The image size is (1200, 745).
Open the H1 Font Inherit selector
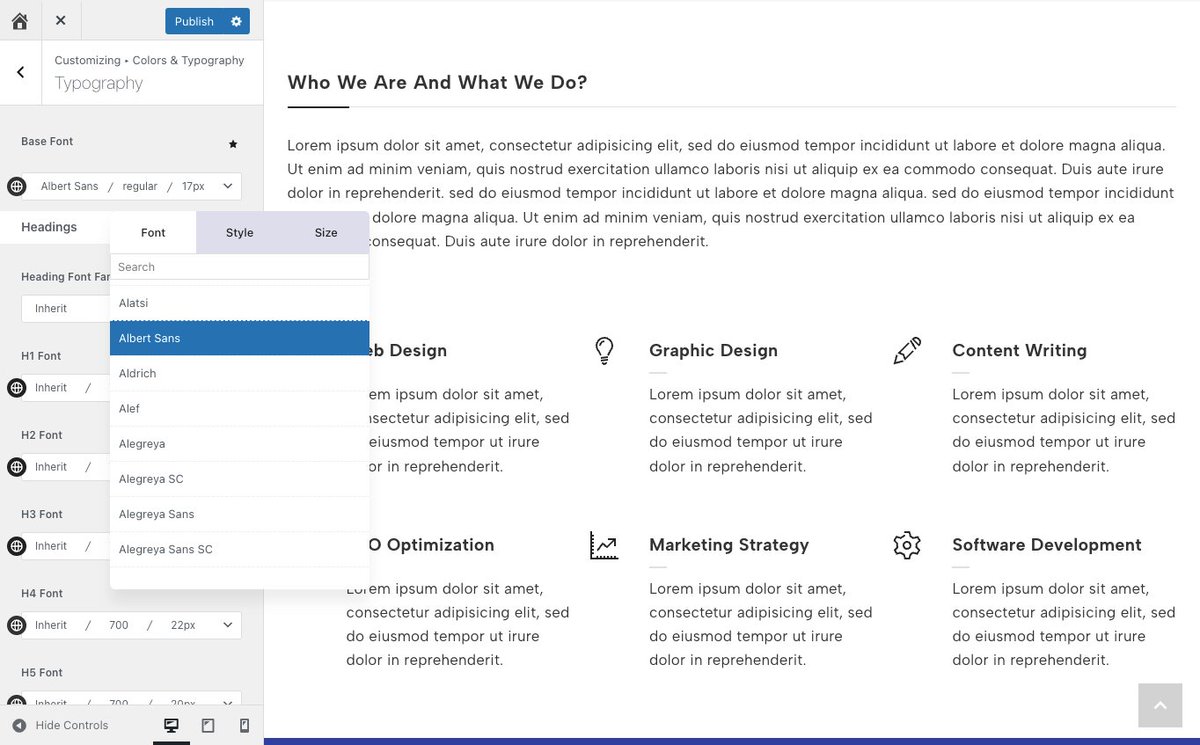pyautogui.click(x=51, y=387)
